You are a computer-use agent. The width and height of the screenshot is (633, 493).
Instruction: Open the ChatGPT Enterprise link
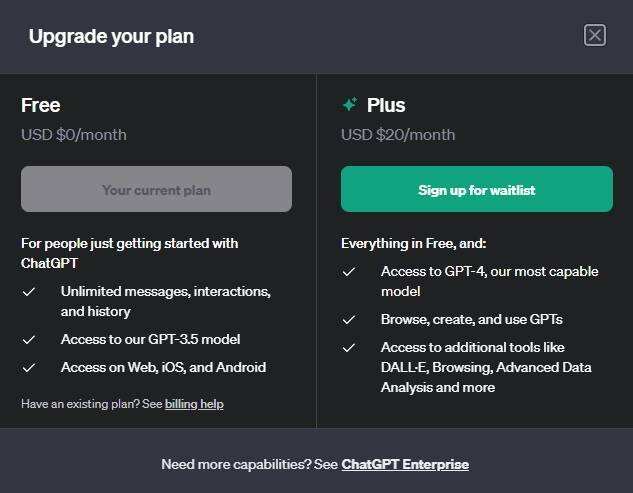coord(405,464)
